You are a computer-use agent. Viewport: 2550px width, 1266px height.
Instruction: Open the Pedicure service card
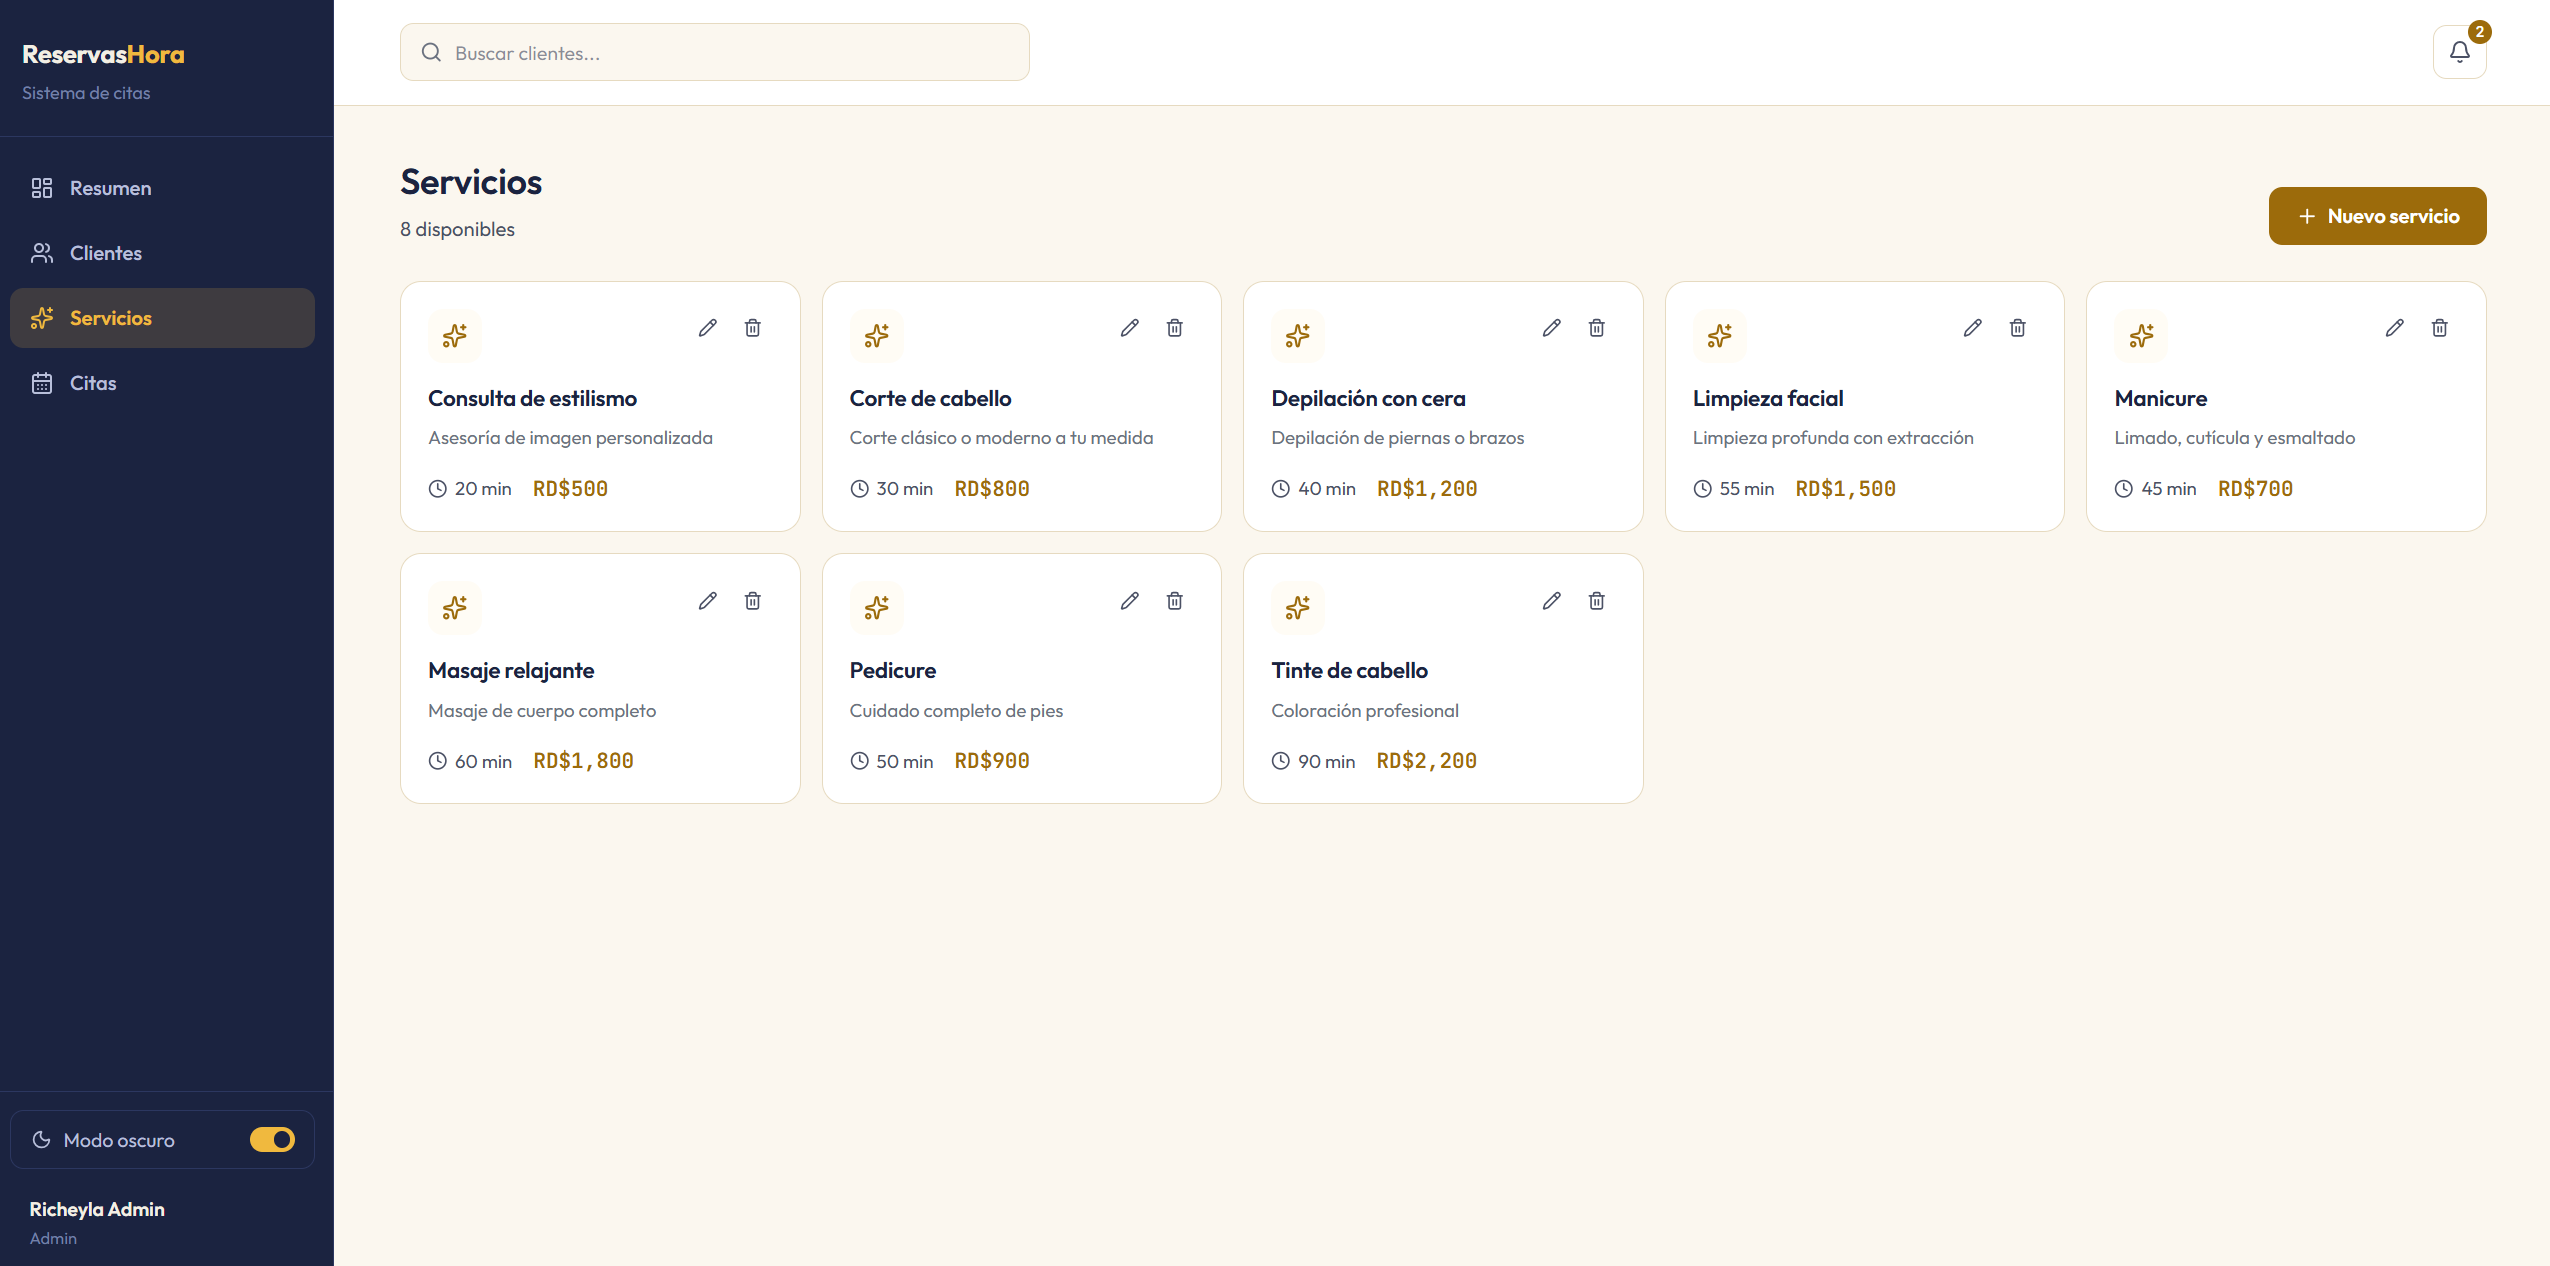click(1021, 679)
